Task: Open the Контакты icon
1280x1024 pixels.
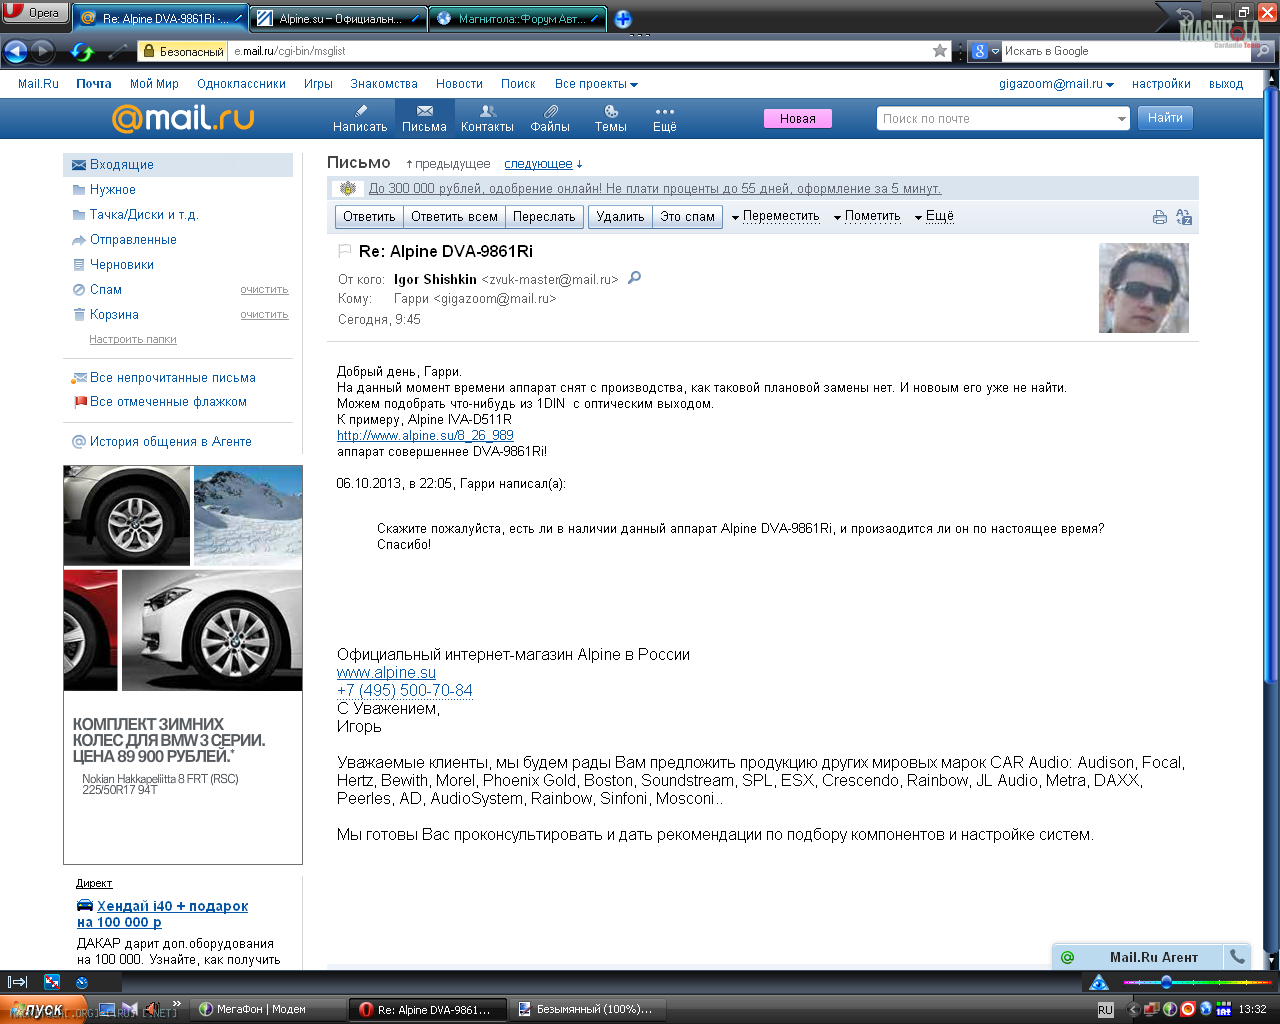Action: (x=487, y=118)
